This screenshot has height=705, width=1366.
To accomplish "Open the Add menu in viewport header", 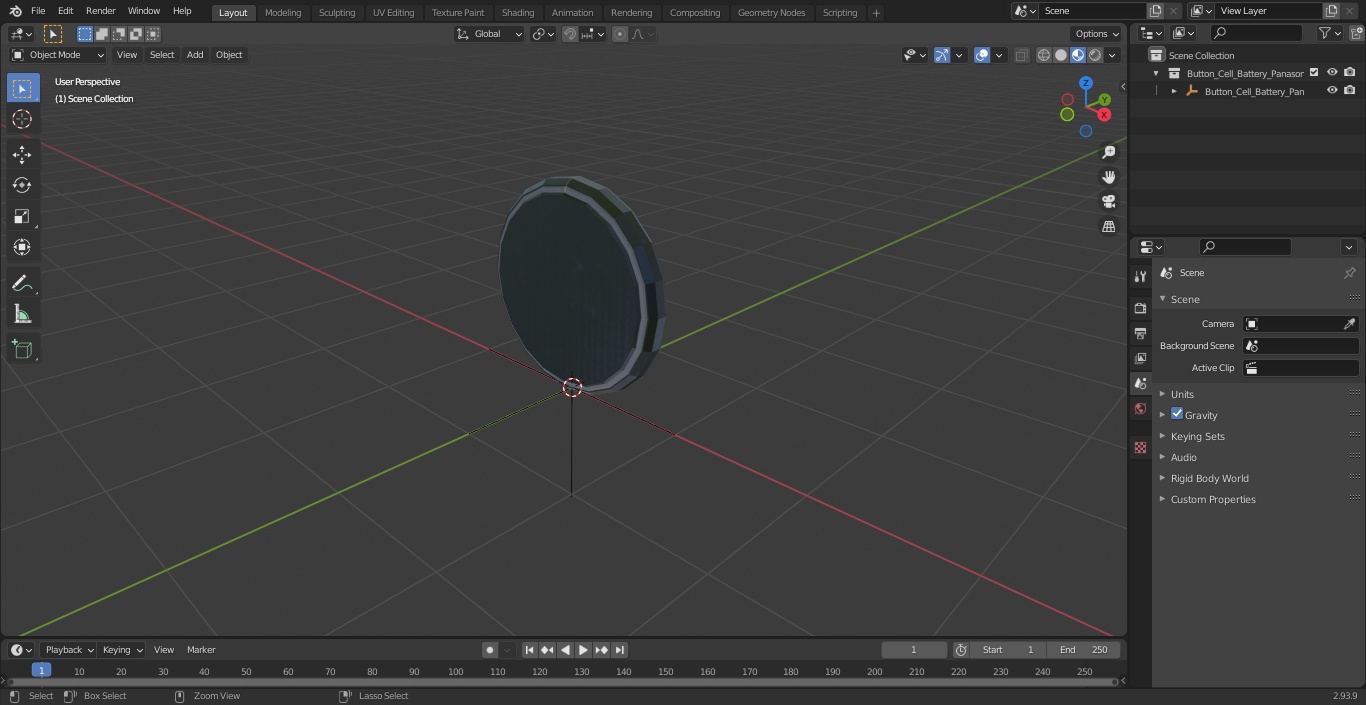I will coord(195,55).
